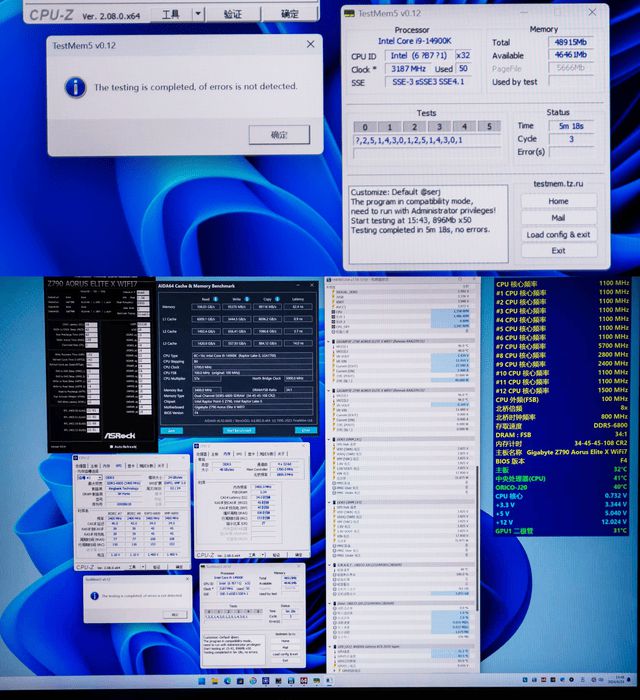Click the CPU-Z SPD window title icon
The height and width of the screenshot is (700, 640).
(75, 458)
